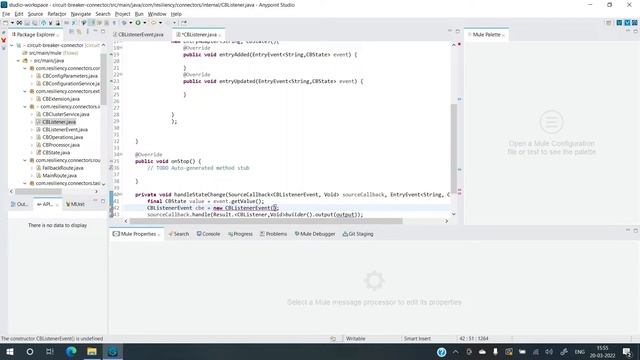Open the Console tab

click(208, 234)
